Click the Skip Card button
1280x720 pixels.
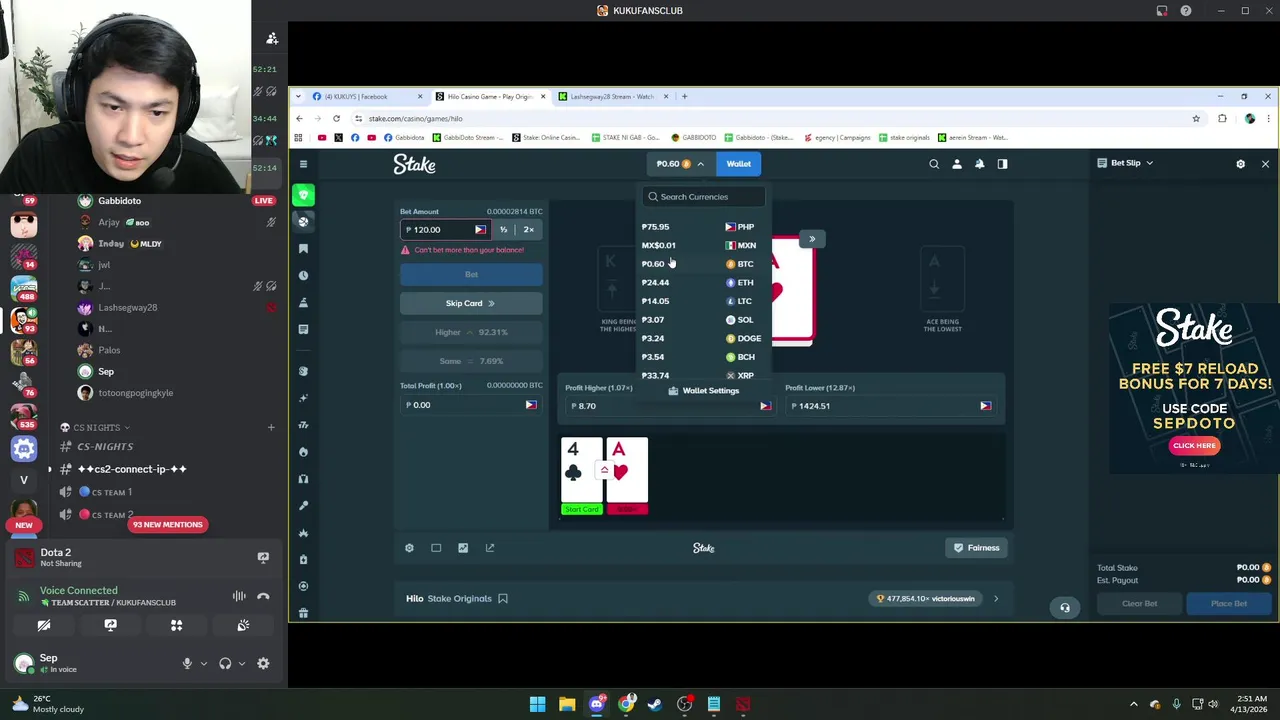[471, 303]
